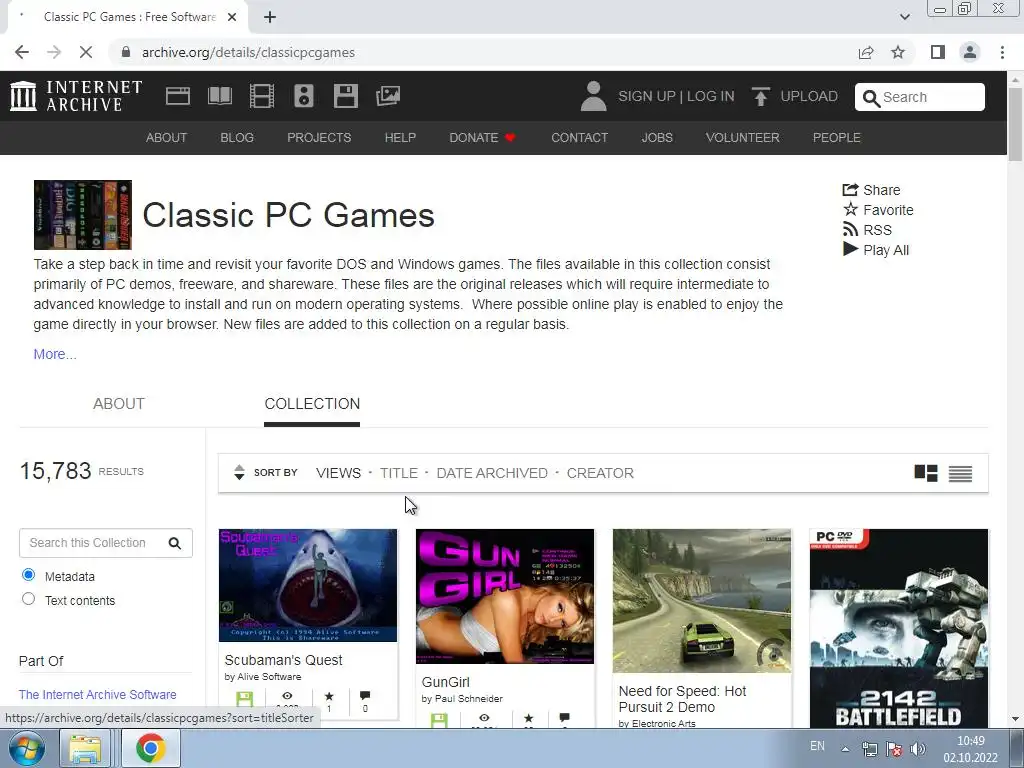
Task: Sort the collection by CREATOR
Action: (600, 473)
